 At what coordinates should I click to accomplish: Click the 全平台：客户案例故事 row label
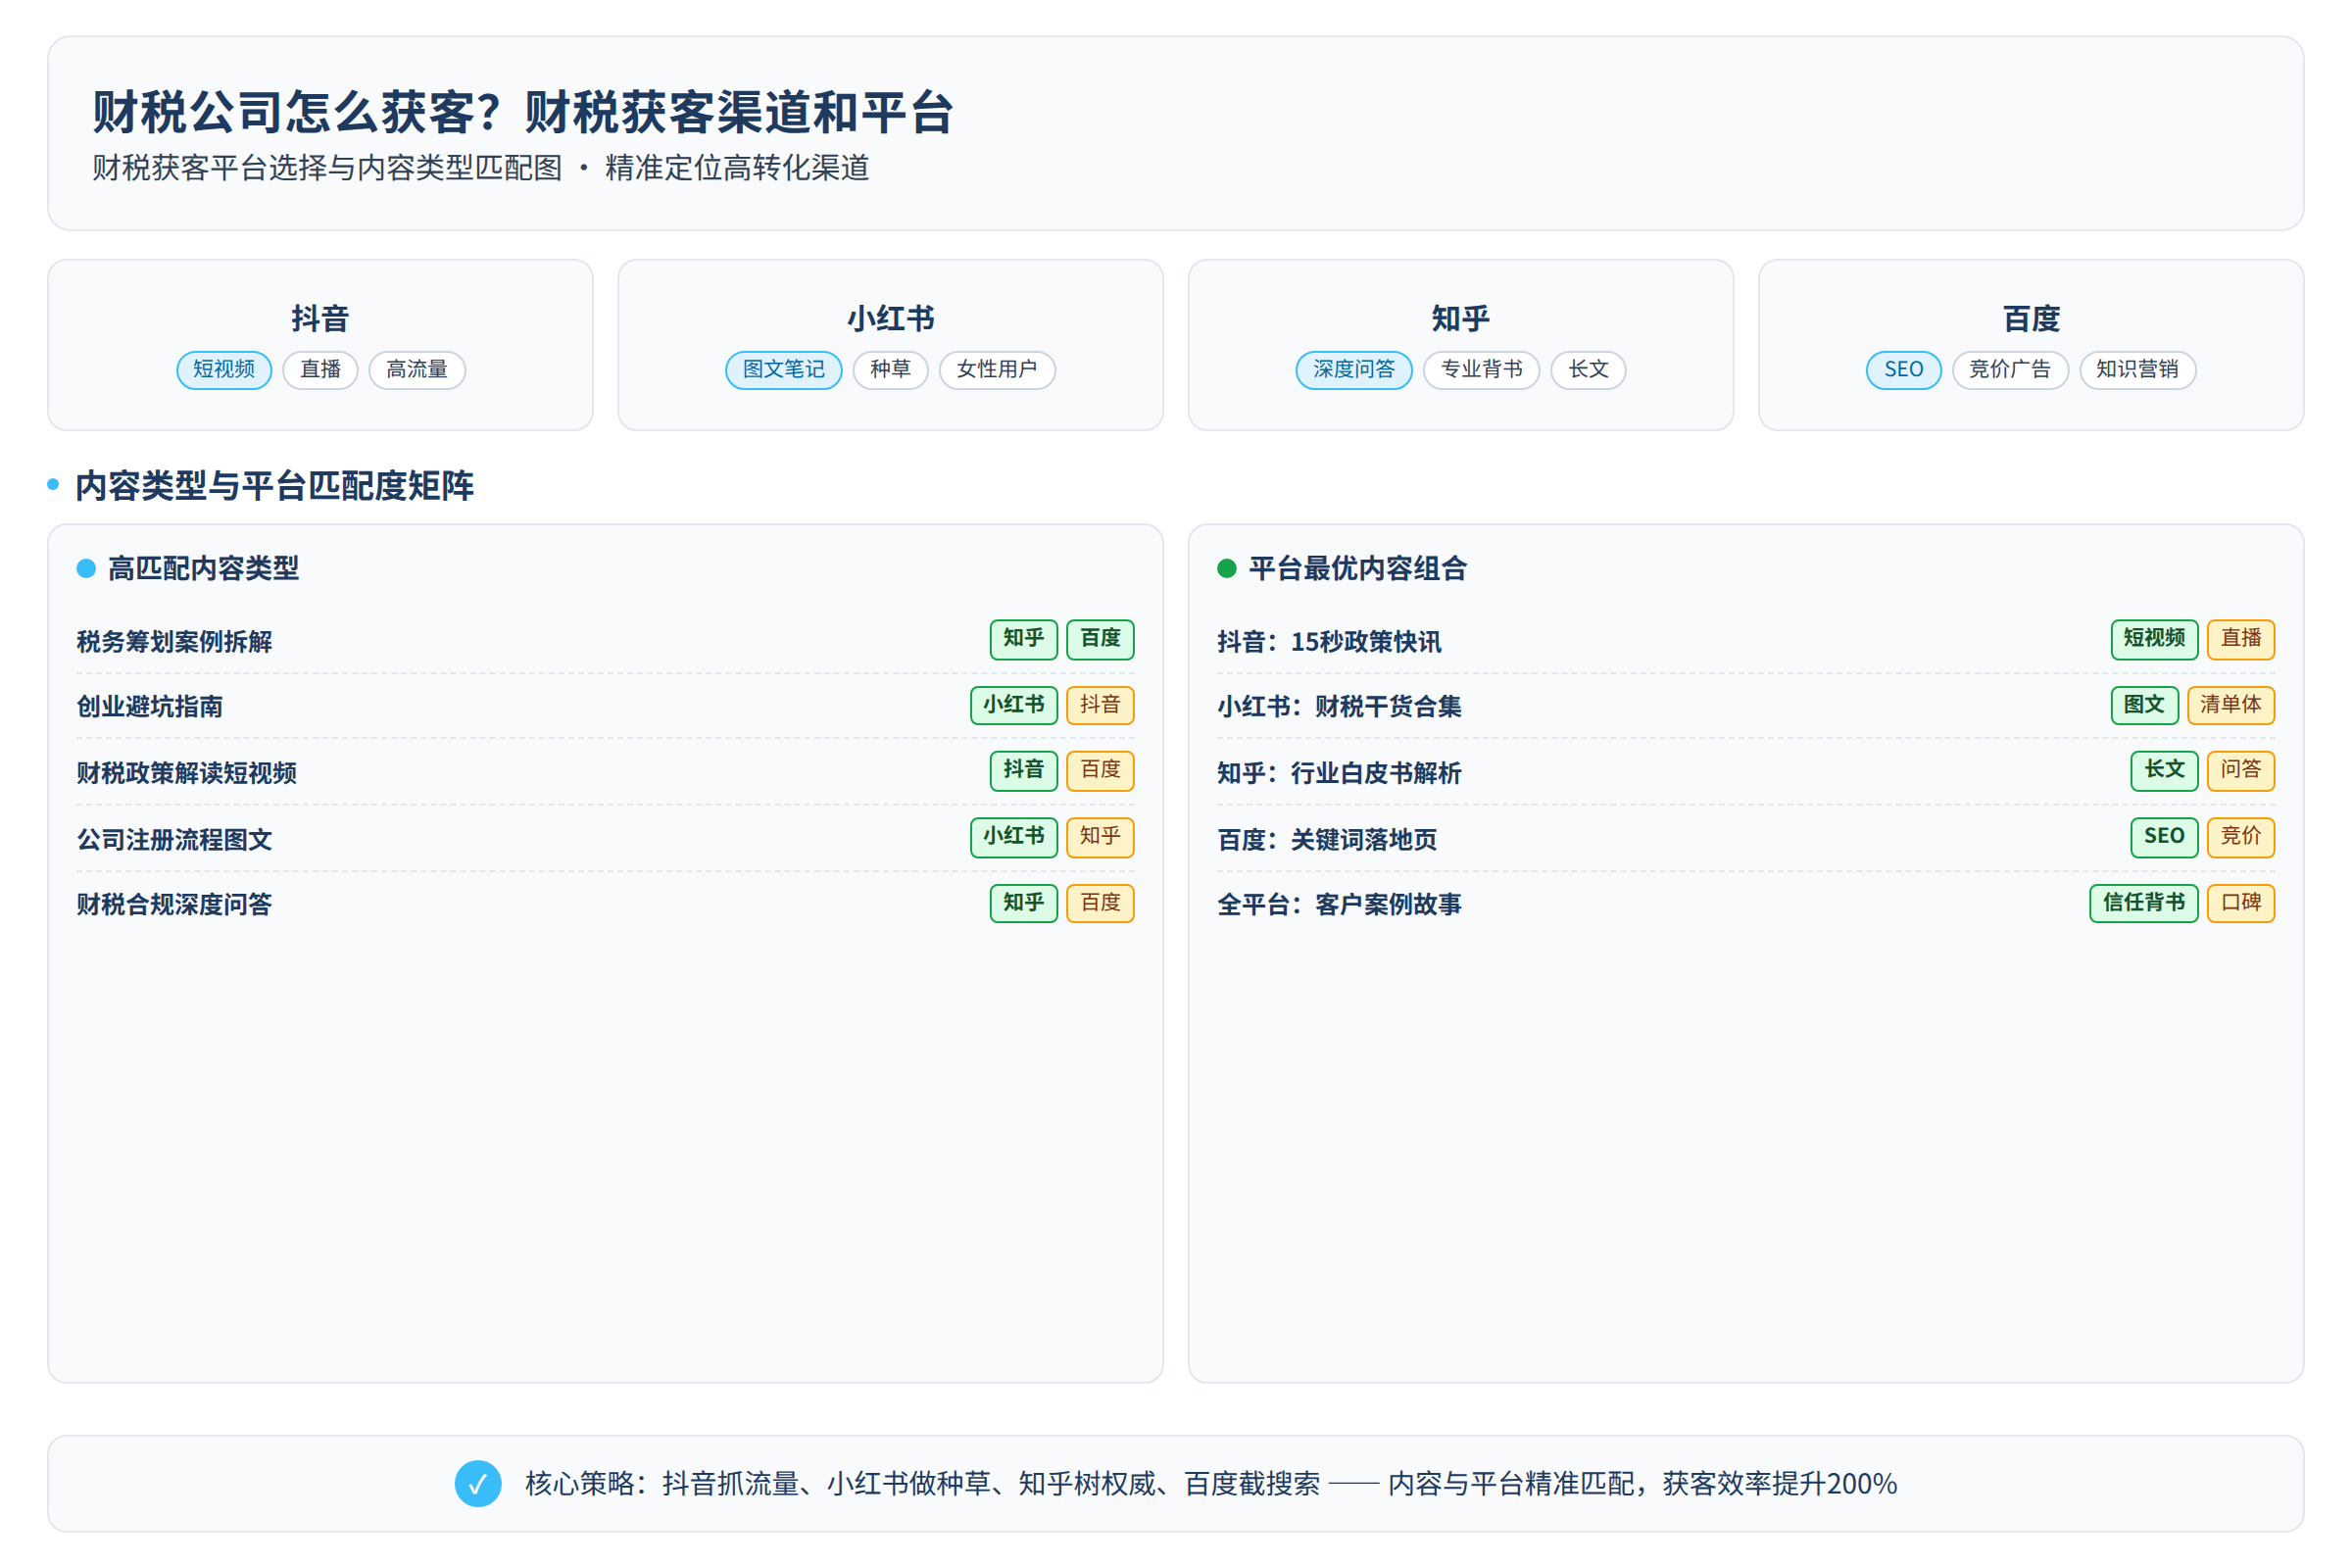coord(1339,905)
